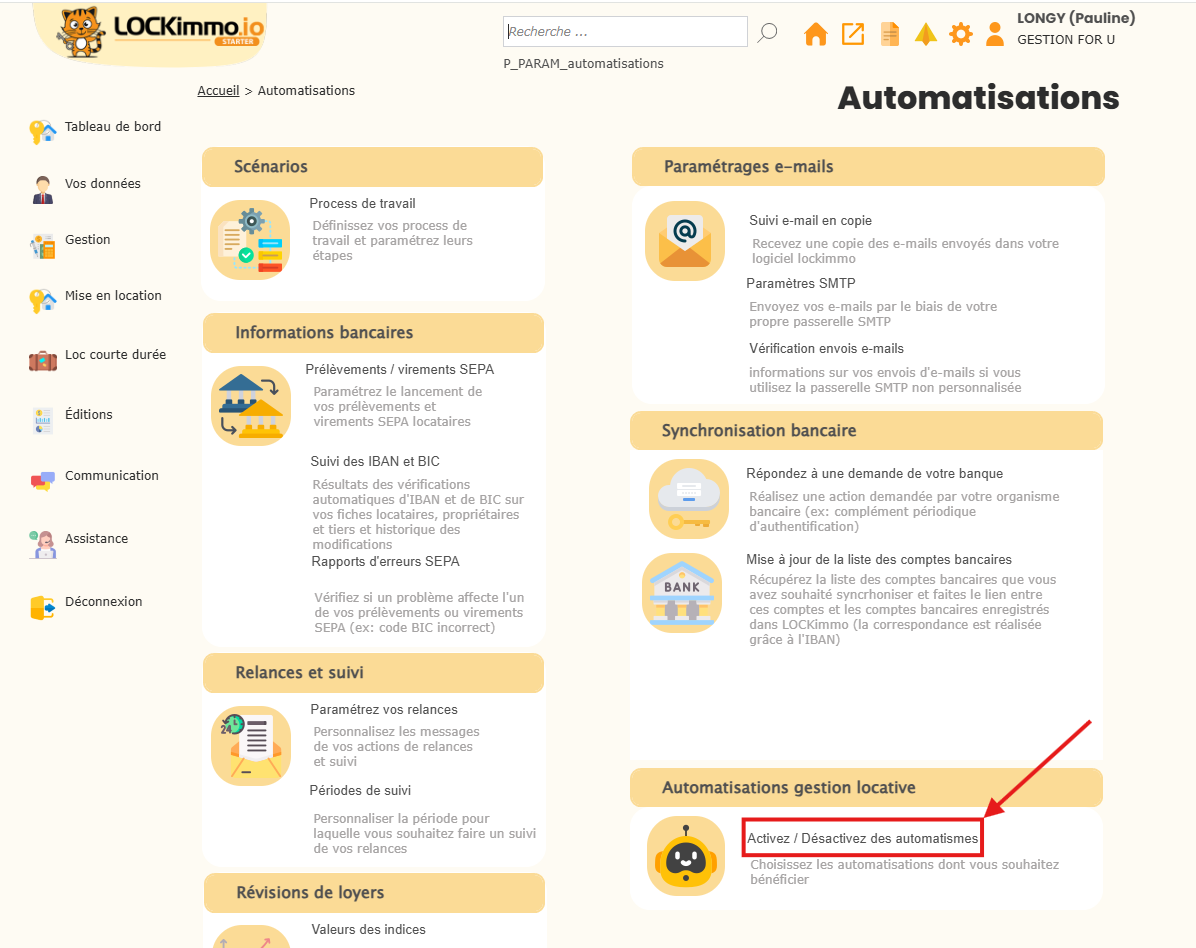
Task: Open Prélèvements / virements SEPA settings
Action: click(x=399, y=370)
